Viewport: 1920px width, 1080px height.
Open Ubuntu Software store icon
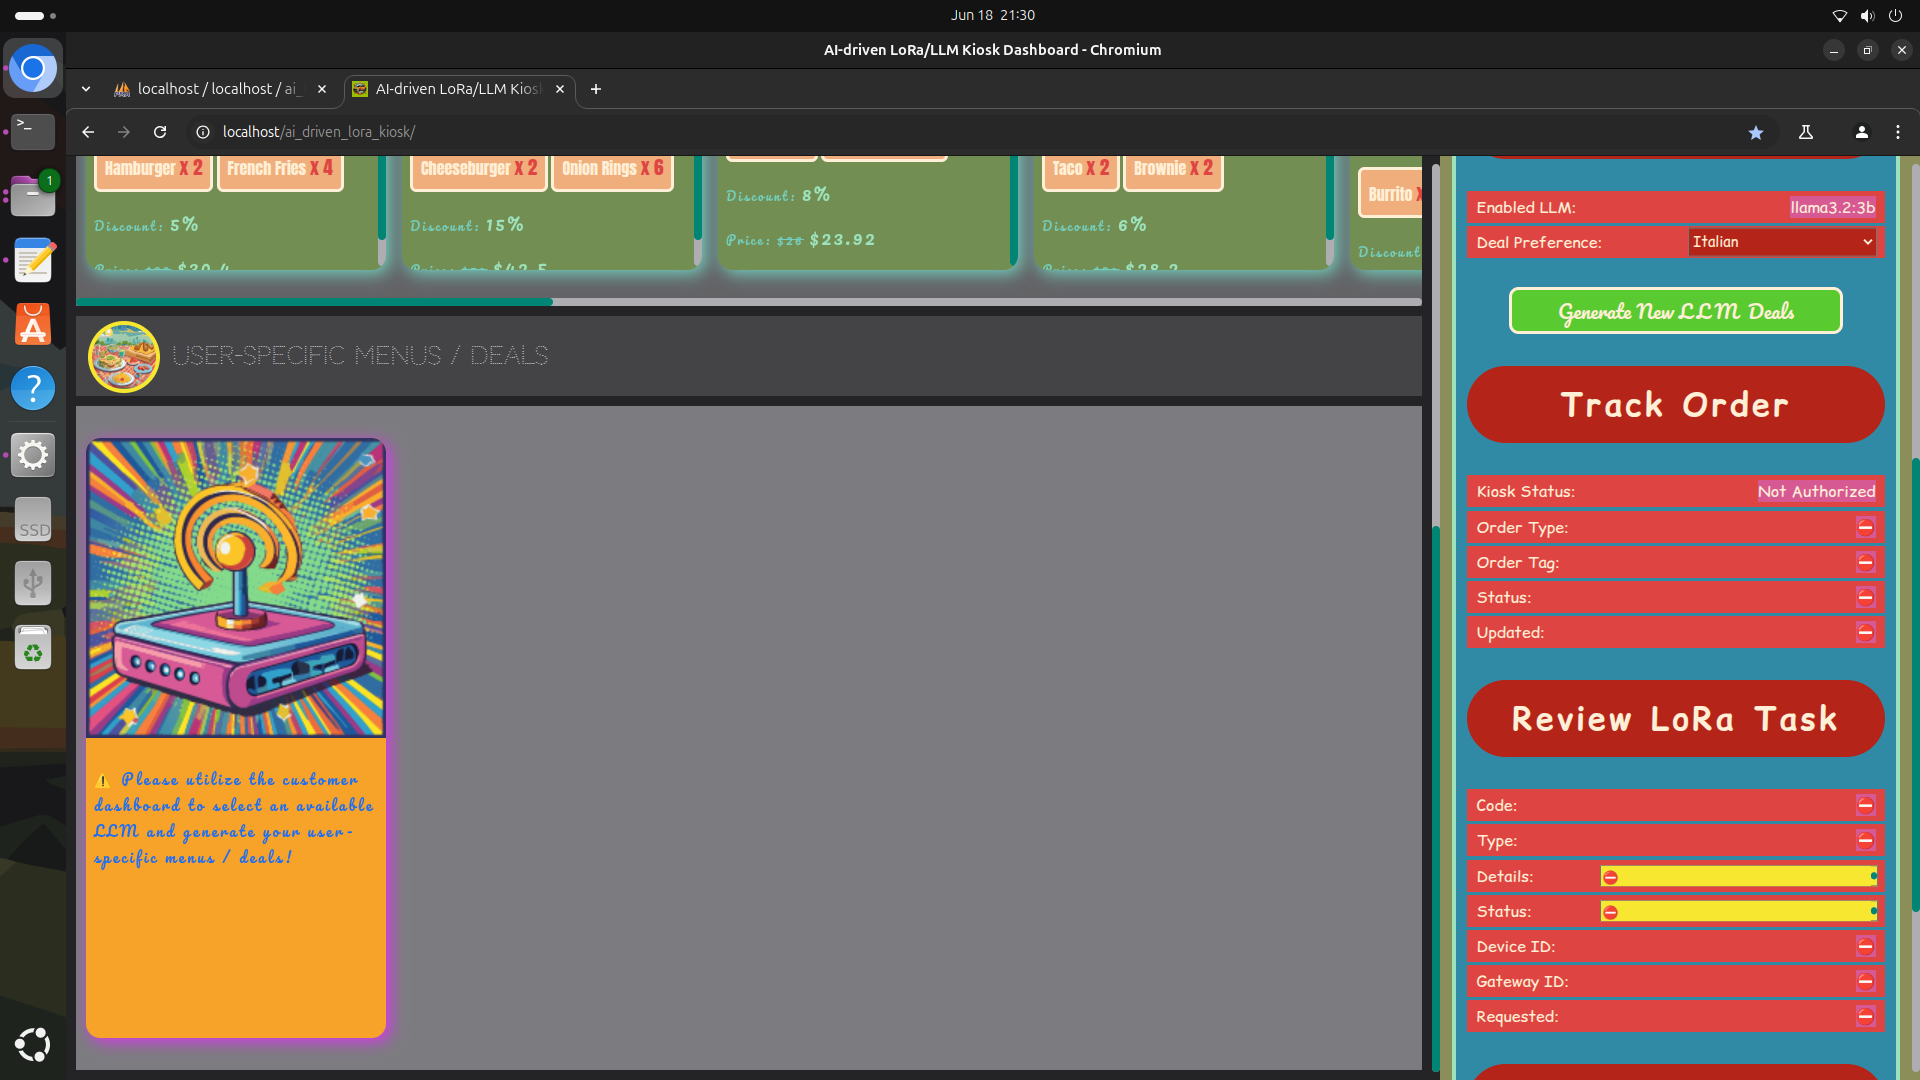(33, 324)
